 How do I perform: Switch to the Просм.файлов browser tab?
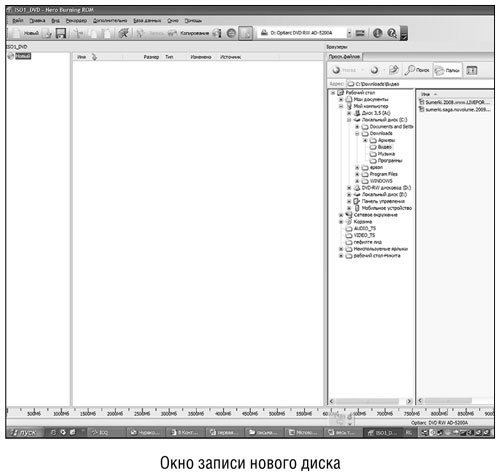(344, 57)
